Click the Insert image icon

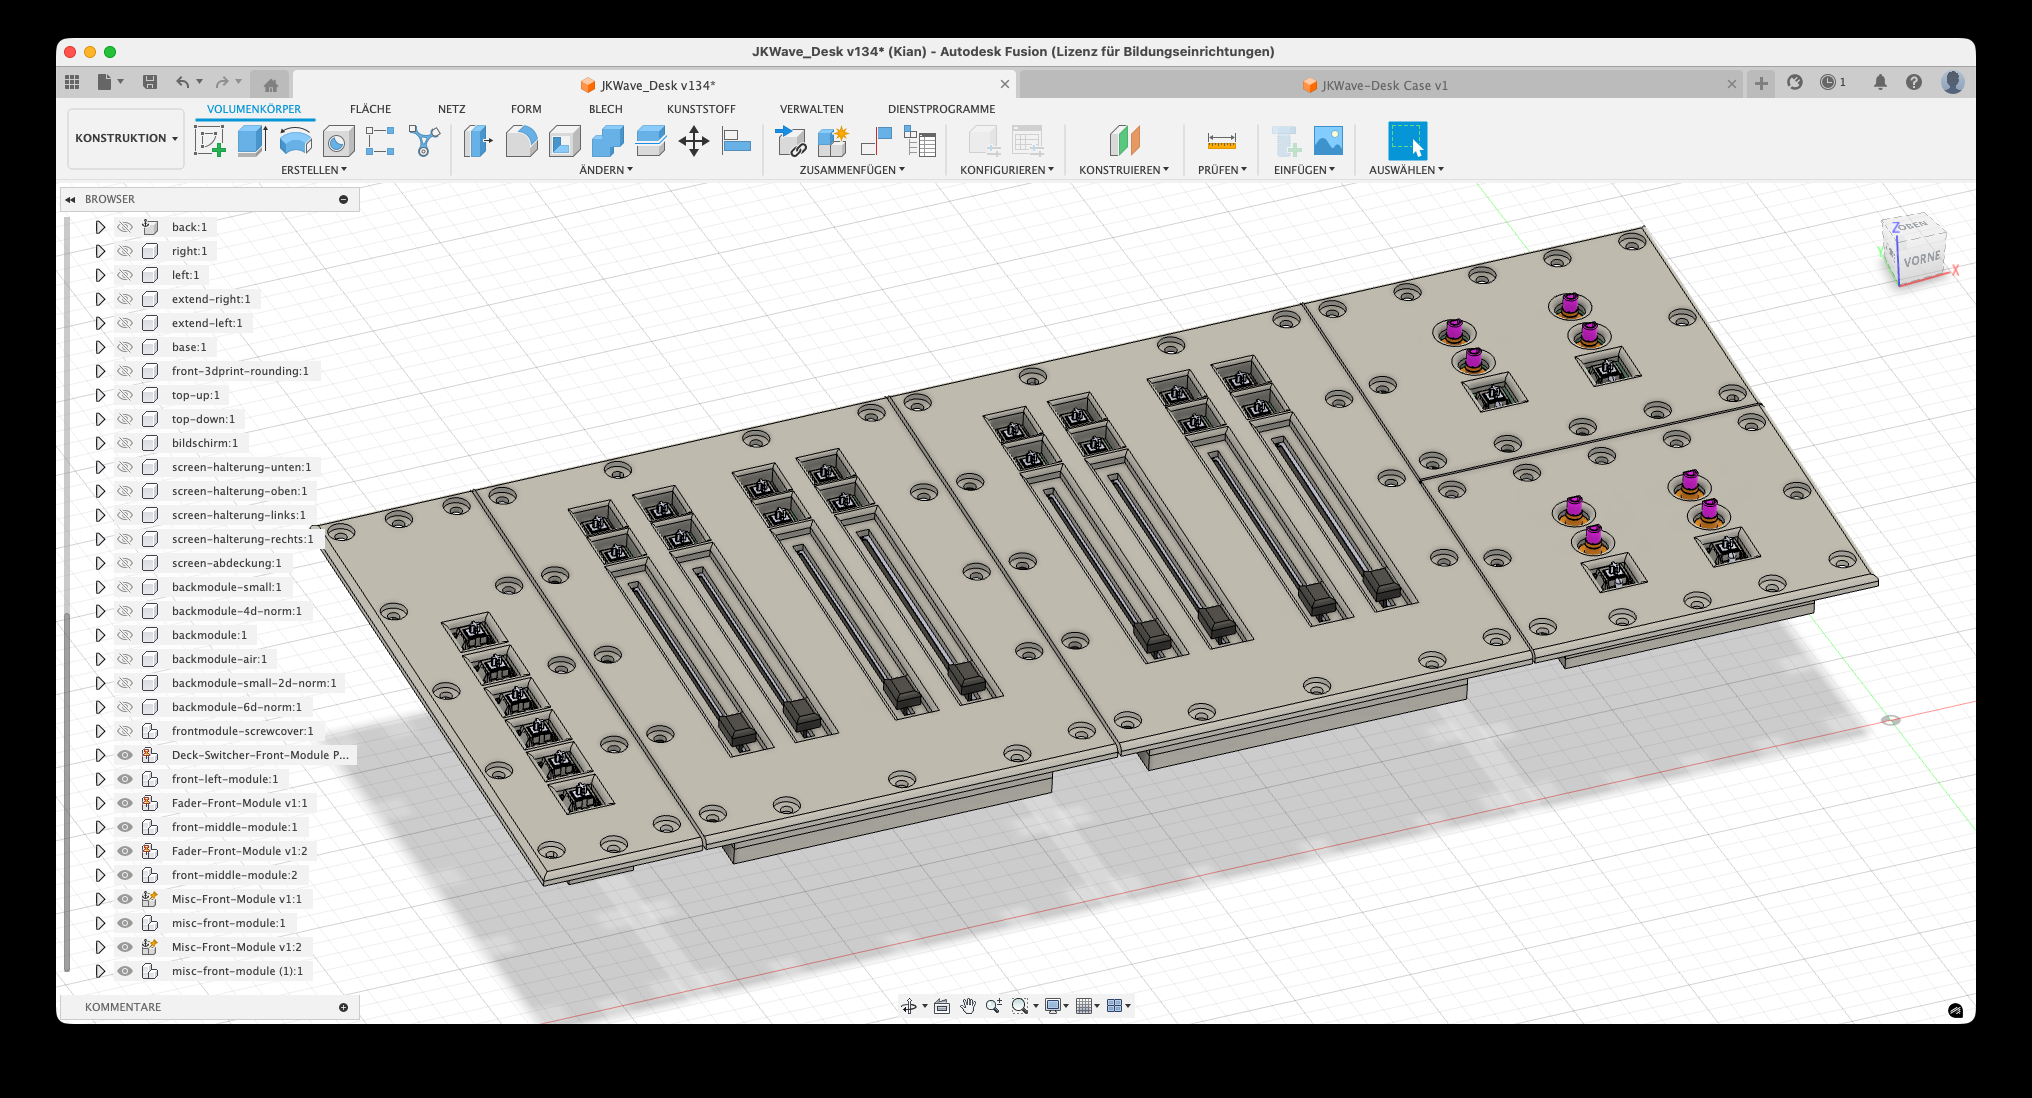(1328, 141)
